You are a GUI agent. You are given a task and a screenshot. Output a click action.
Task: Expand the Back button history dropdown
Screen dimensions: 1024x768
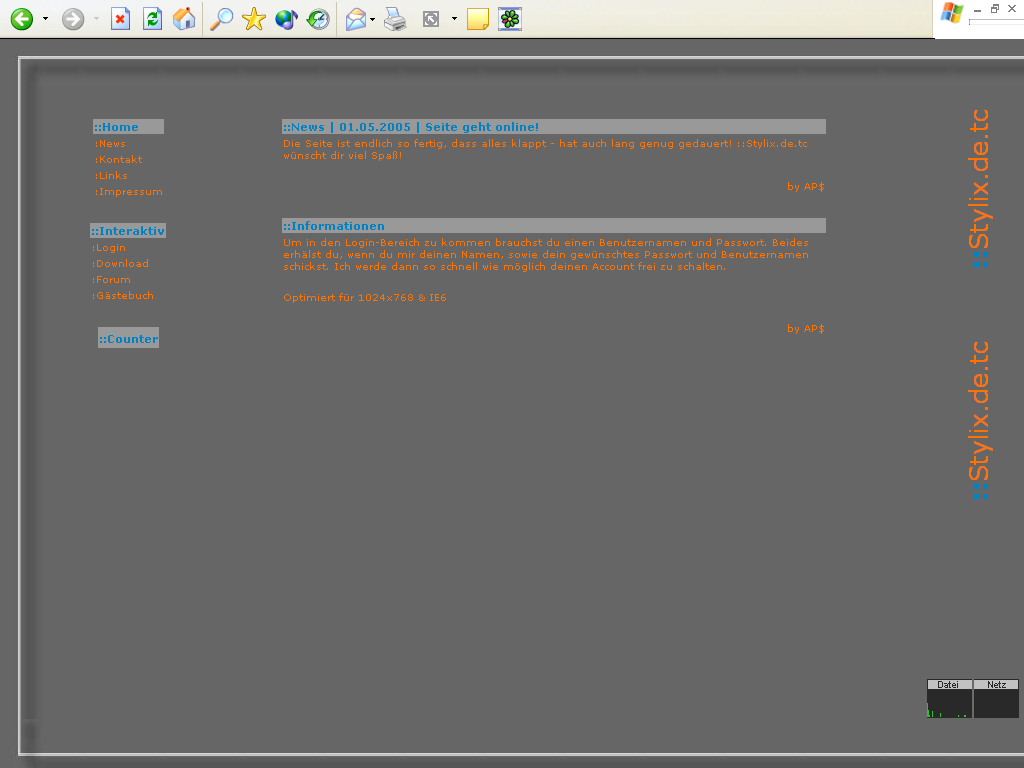(45, 19)
